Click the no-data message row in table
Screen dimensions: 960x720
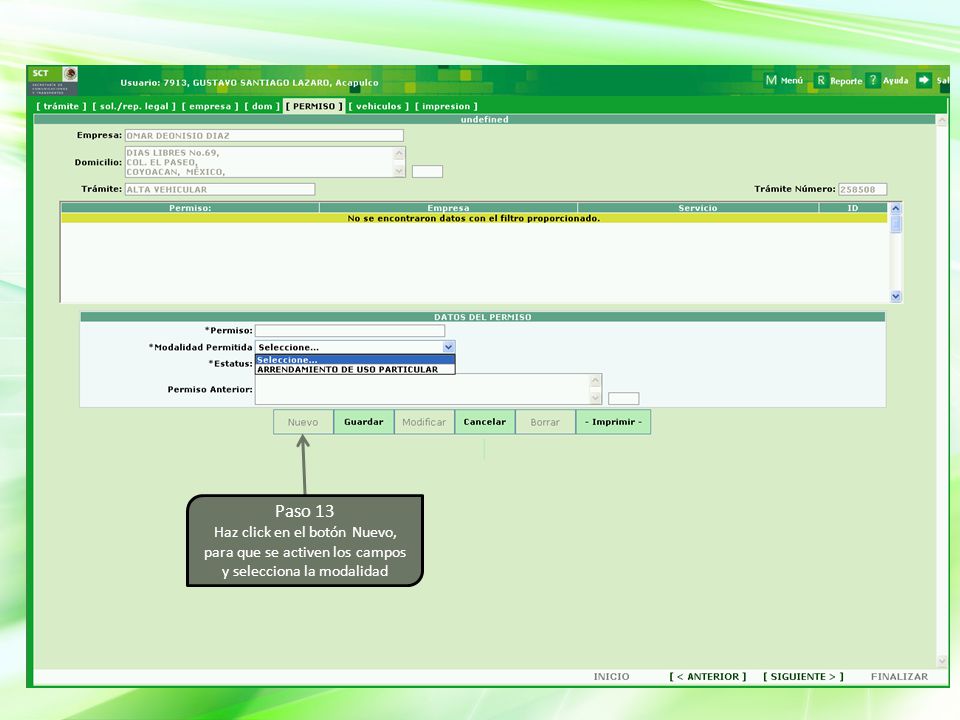pos(474,218)
